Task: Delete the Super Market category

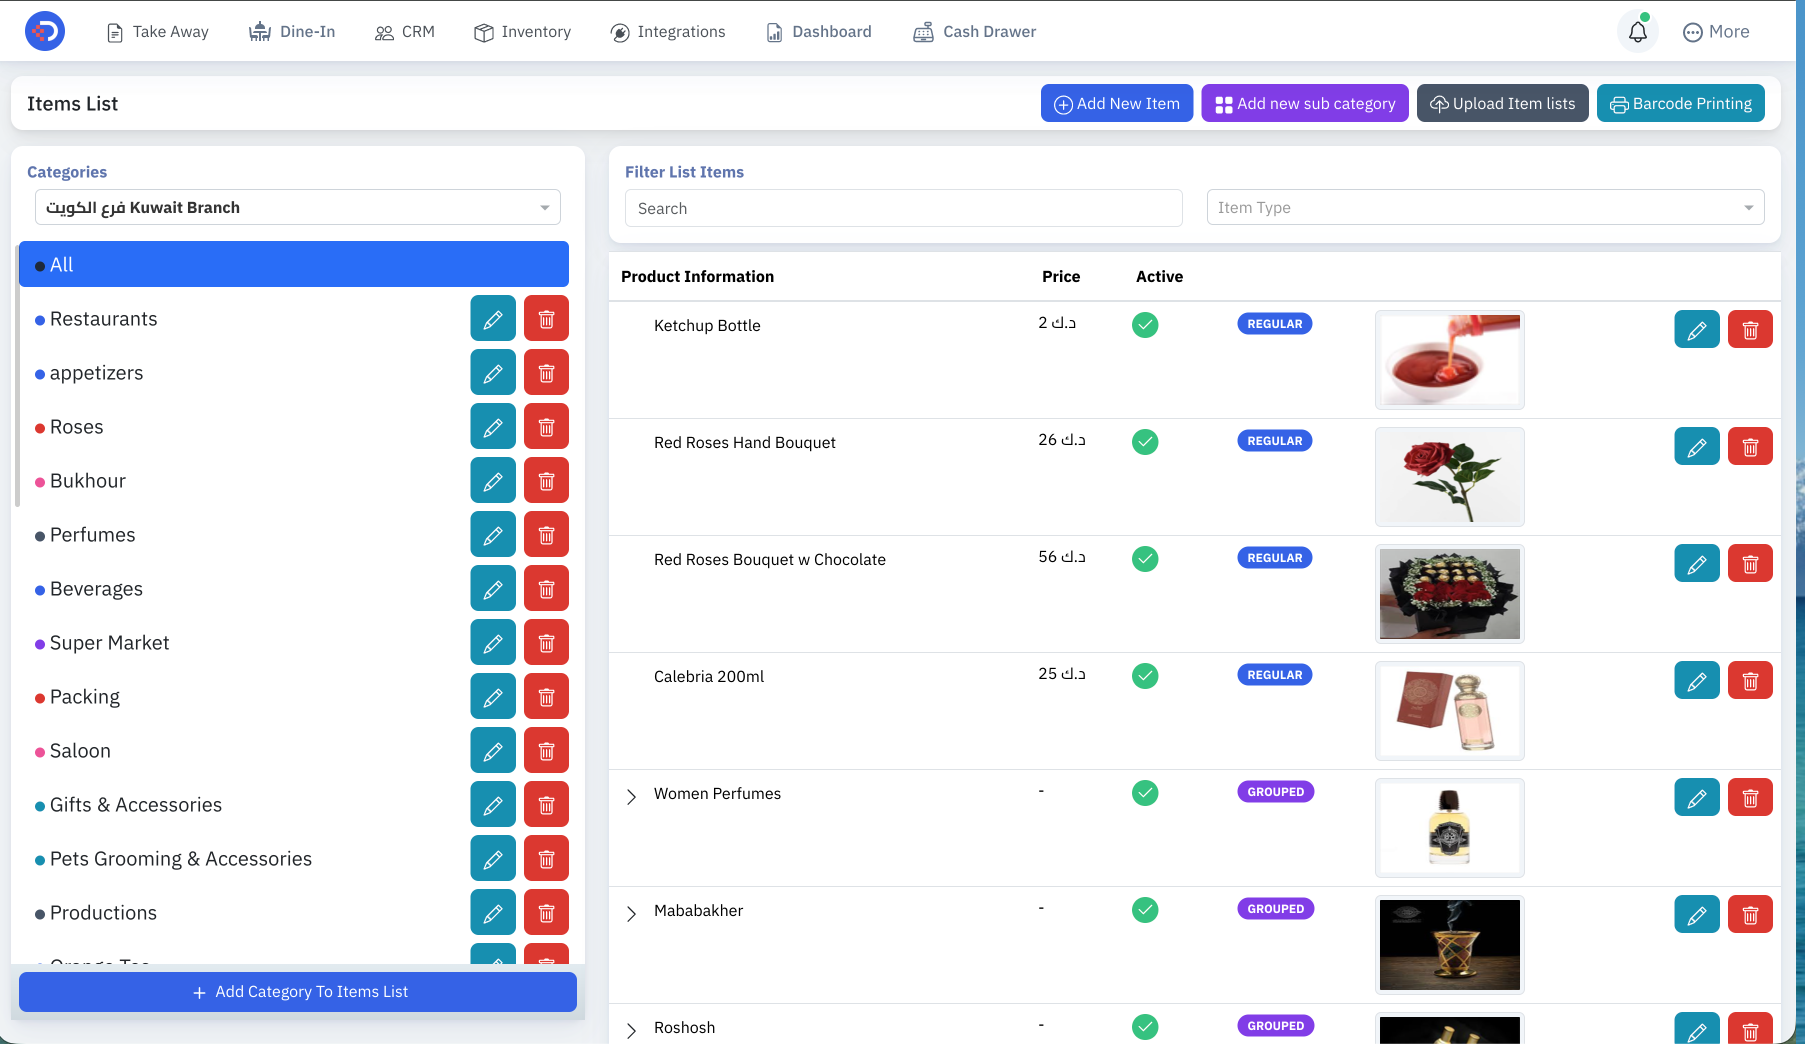Action: coord(546,643)
